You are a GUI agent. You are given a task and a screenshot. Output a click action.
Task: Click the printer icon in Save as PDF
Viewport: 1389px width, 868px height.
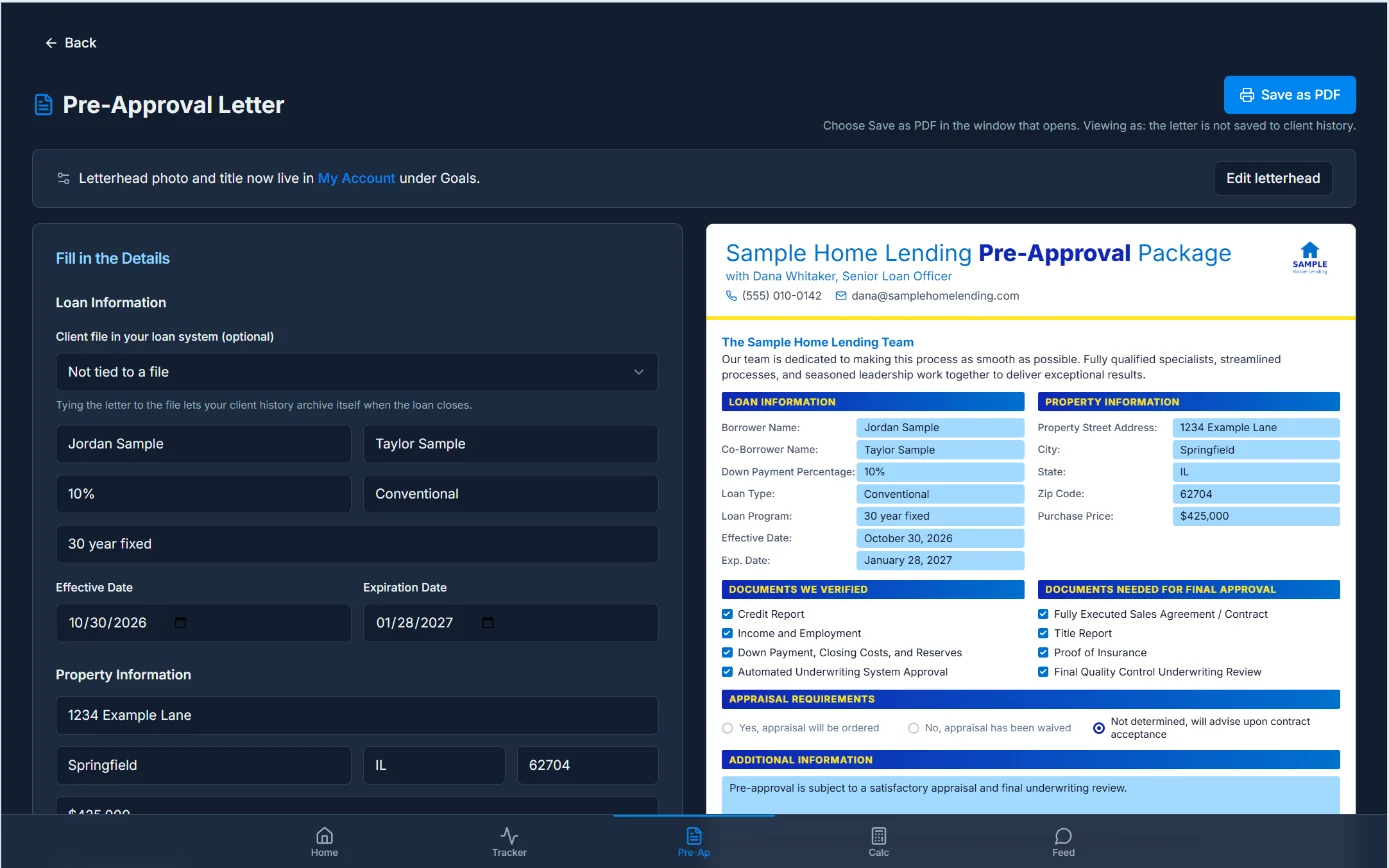[1247, 95]
